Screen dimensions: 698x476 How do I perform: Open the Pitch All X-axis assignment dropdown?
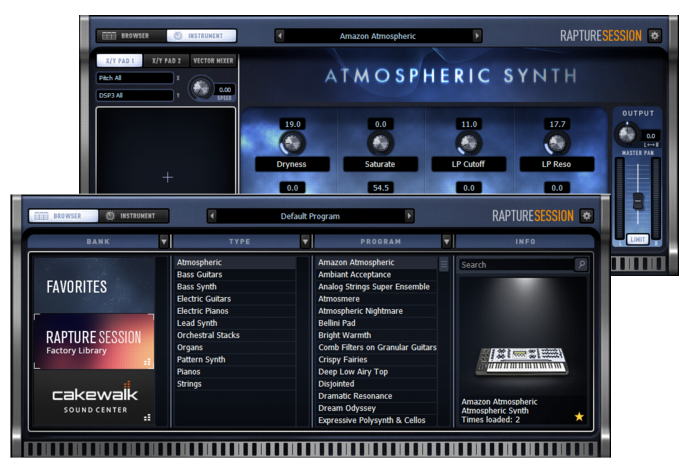point(134,78)
